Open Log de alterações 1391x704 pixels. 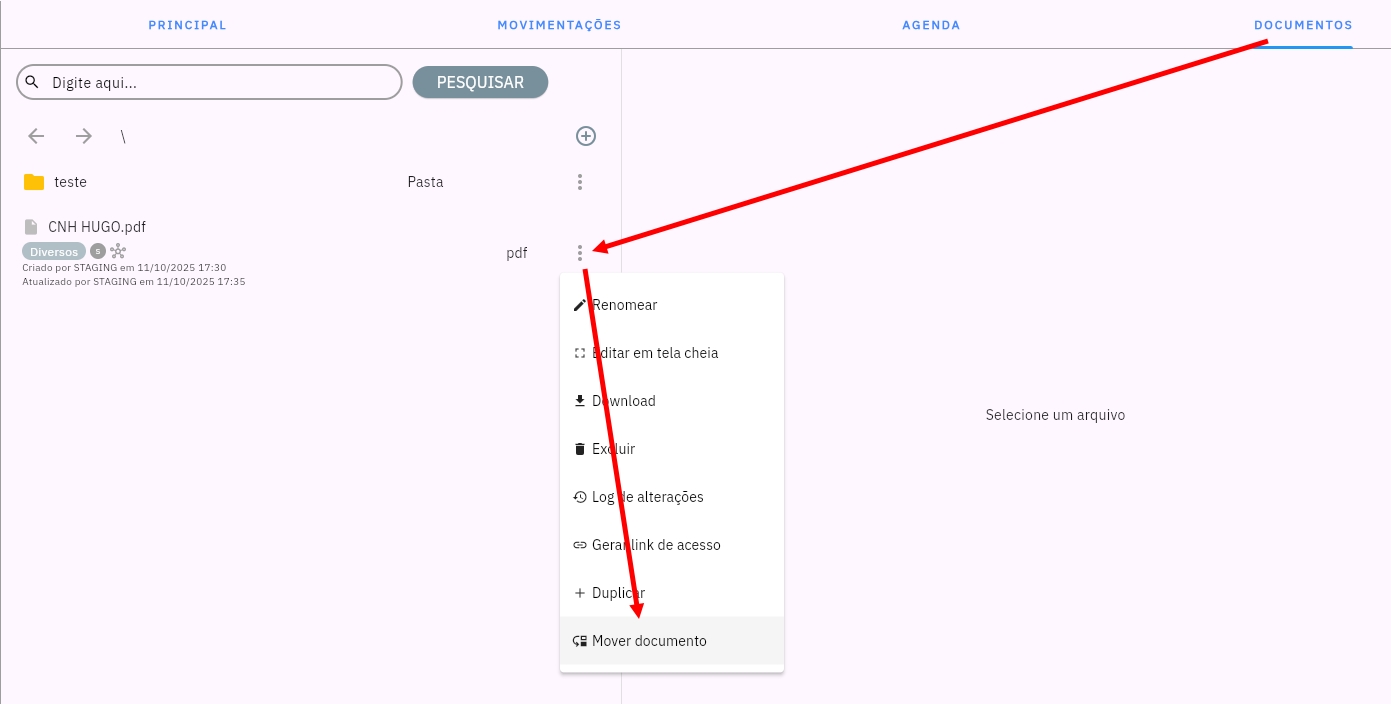[647, 497]
